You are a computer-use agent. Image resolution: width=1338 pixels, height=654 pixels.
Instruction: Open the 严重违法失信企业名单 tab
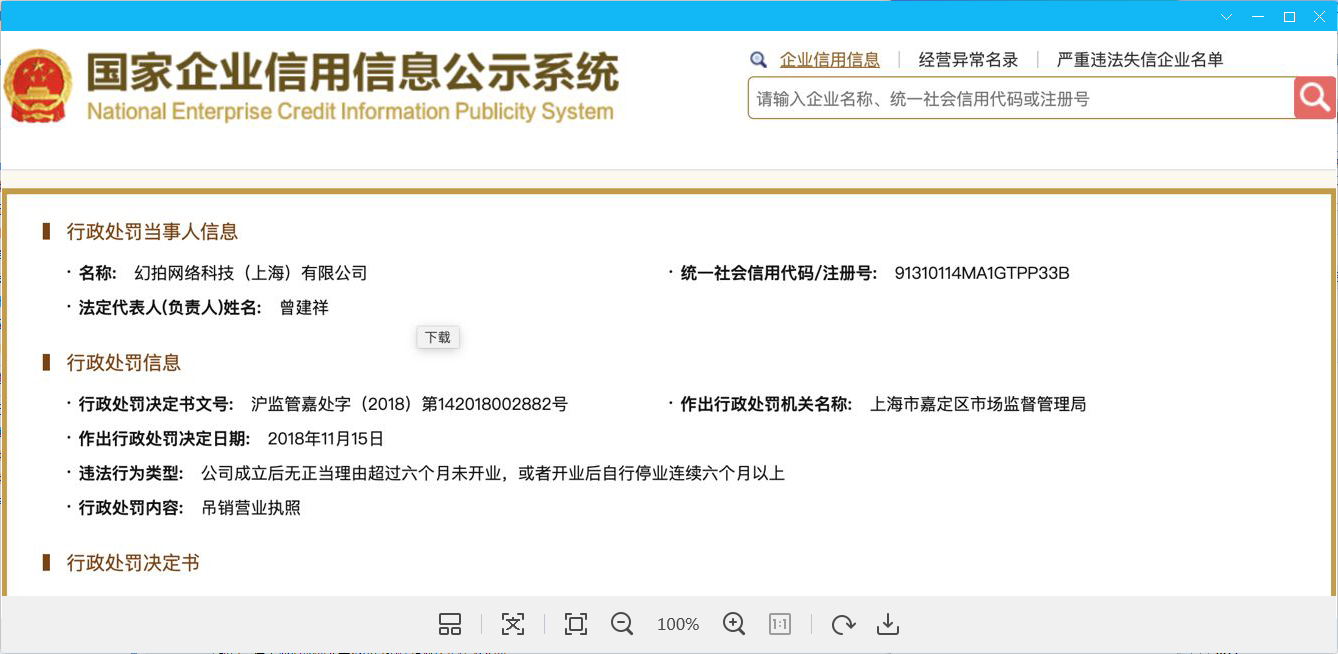pyautogui.click(x=1140, y=60)
